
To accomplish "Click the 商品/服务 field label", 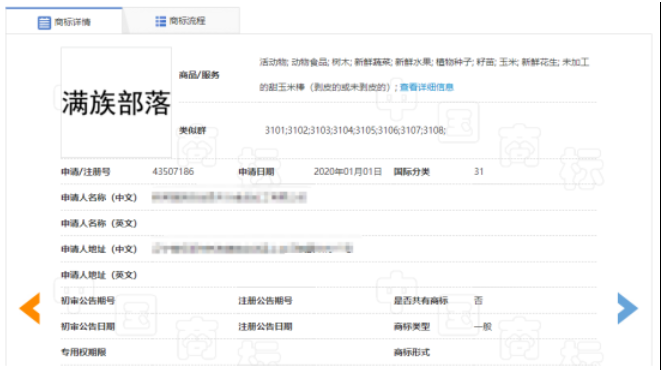I will [x=199, y=75].
